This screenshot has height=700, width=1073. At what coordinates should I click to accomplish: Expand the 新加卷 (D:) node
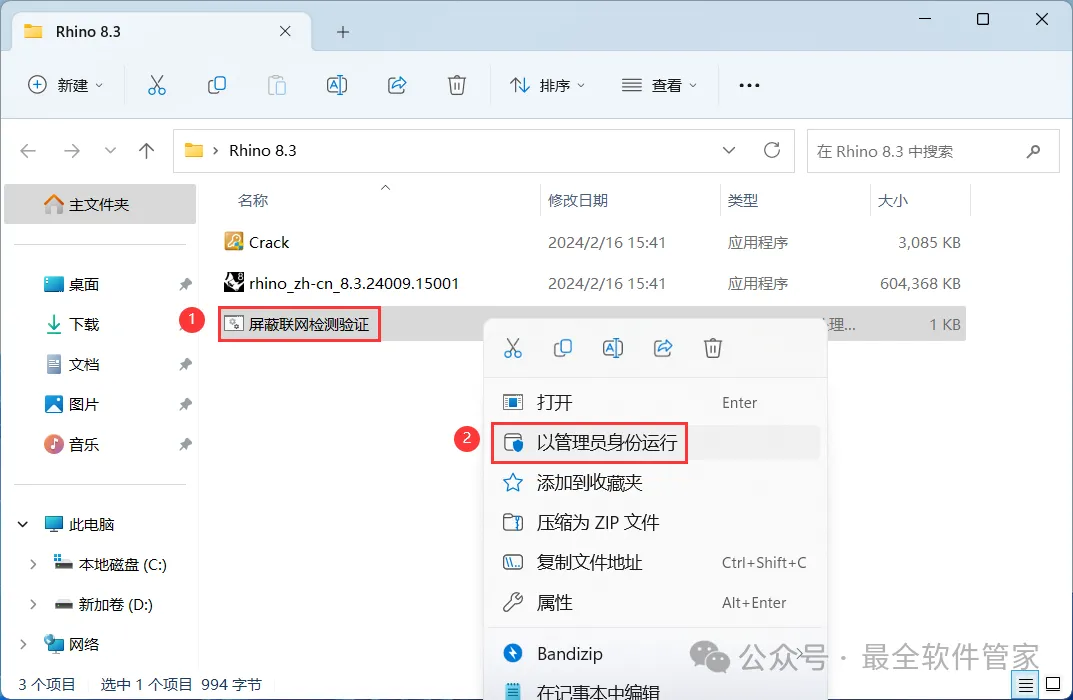coord(33,604)
